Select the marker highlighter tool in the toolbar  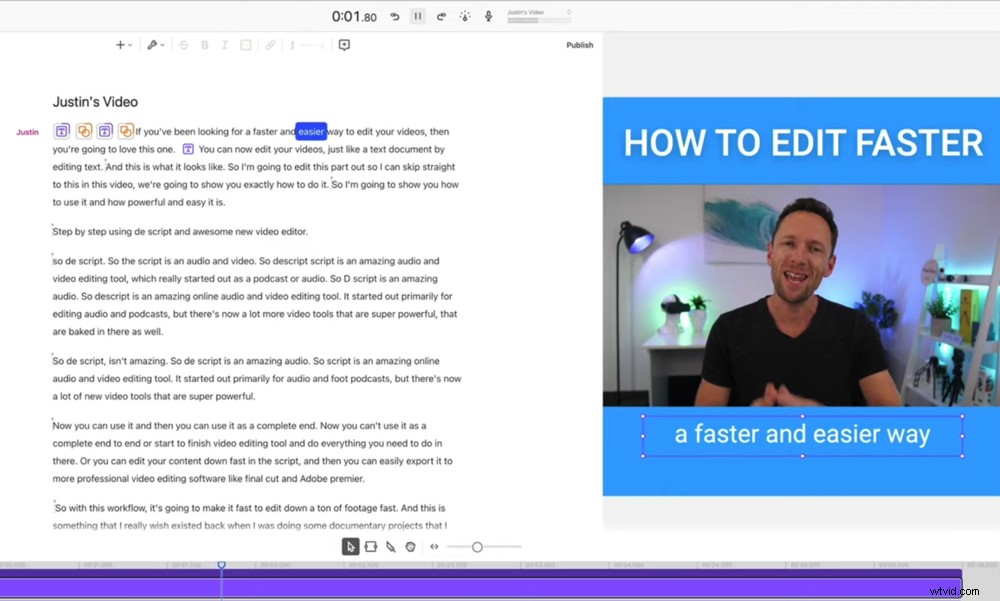[153, 45]
